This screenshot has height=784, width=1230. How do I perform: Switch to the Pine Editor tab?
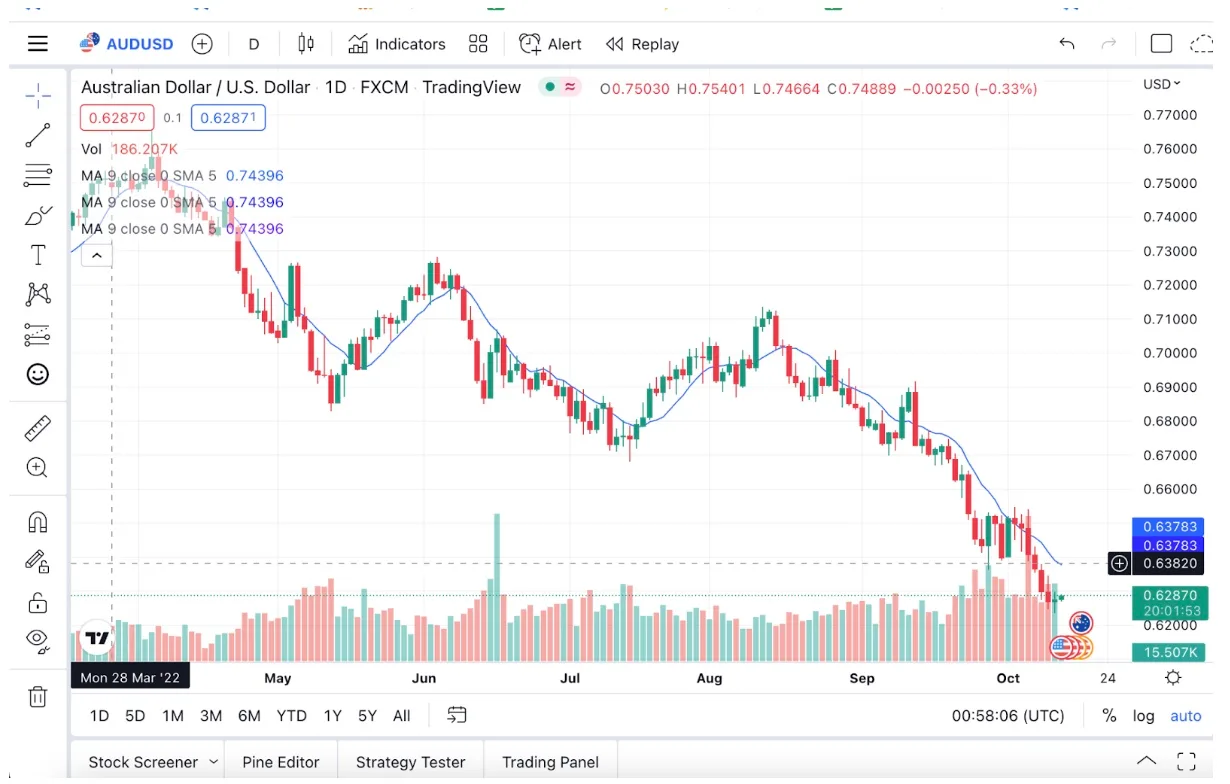[x=280, y=762]
